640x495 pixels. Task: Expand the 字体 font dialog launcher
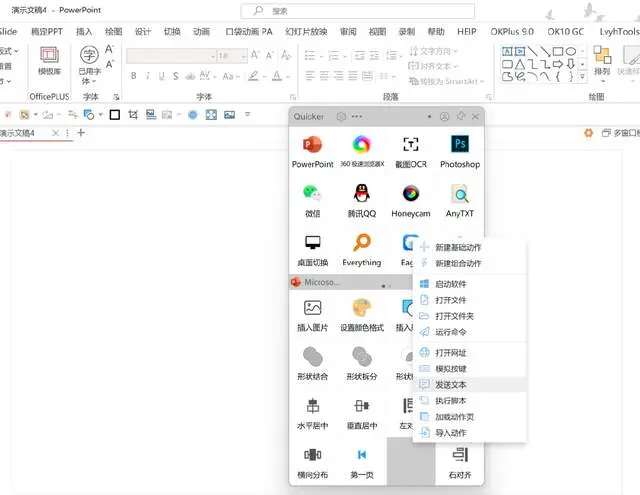(293, 97)
